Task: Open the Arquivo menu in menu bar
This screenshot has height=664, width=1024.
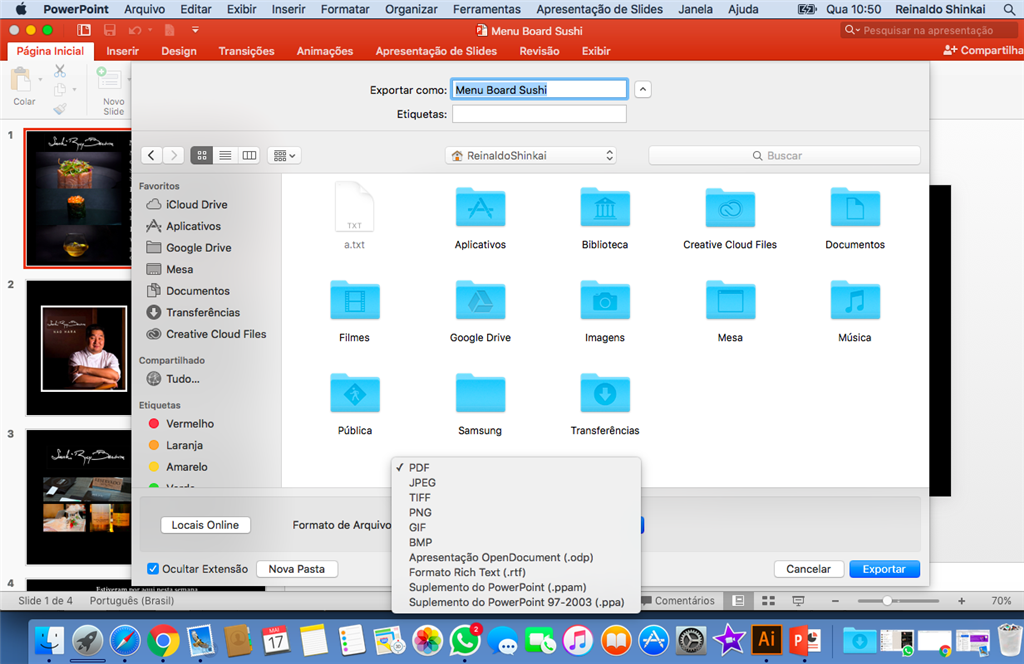Action: pos(144,9)
